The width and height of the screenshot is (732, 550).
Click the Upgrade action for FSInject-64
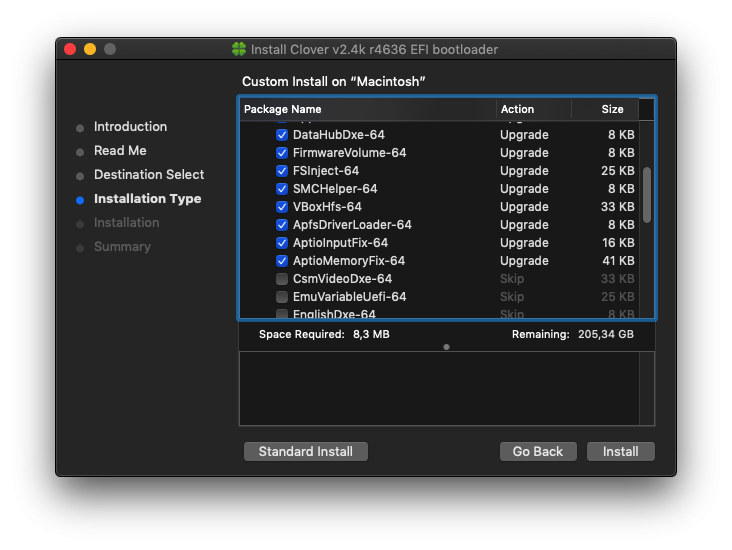click(x=524, y=171)
